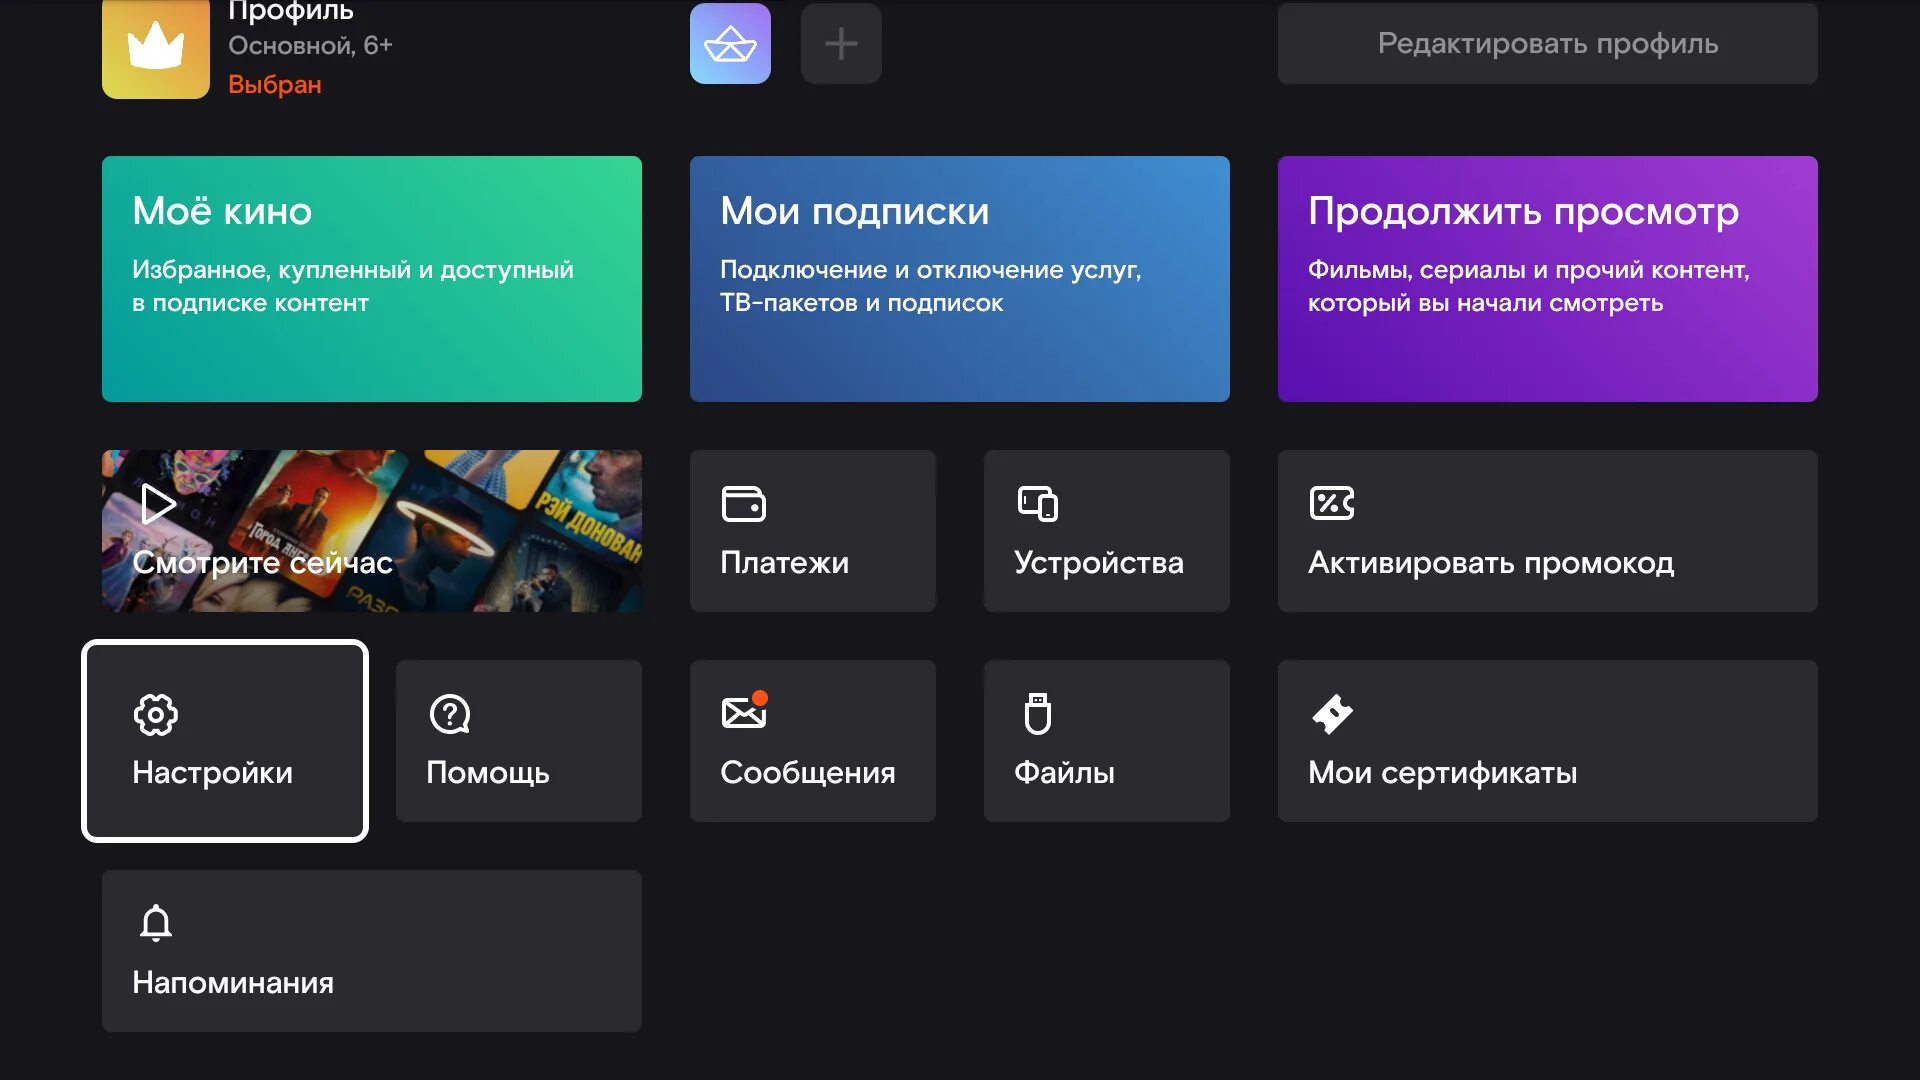The image size is (1920, 1080).
Task: Click the devices icon in Устройства
Action: [x=1037, y=504]
